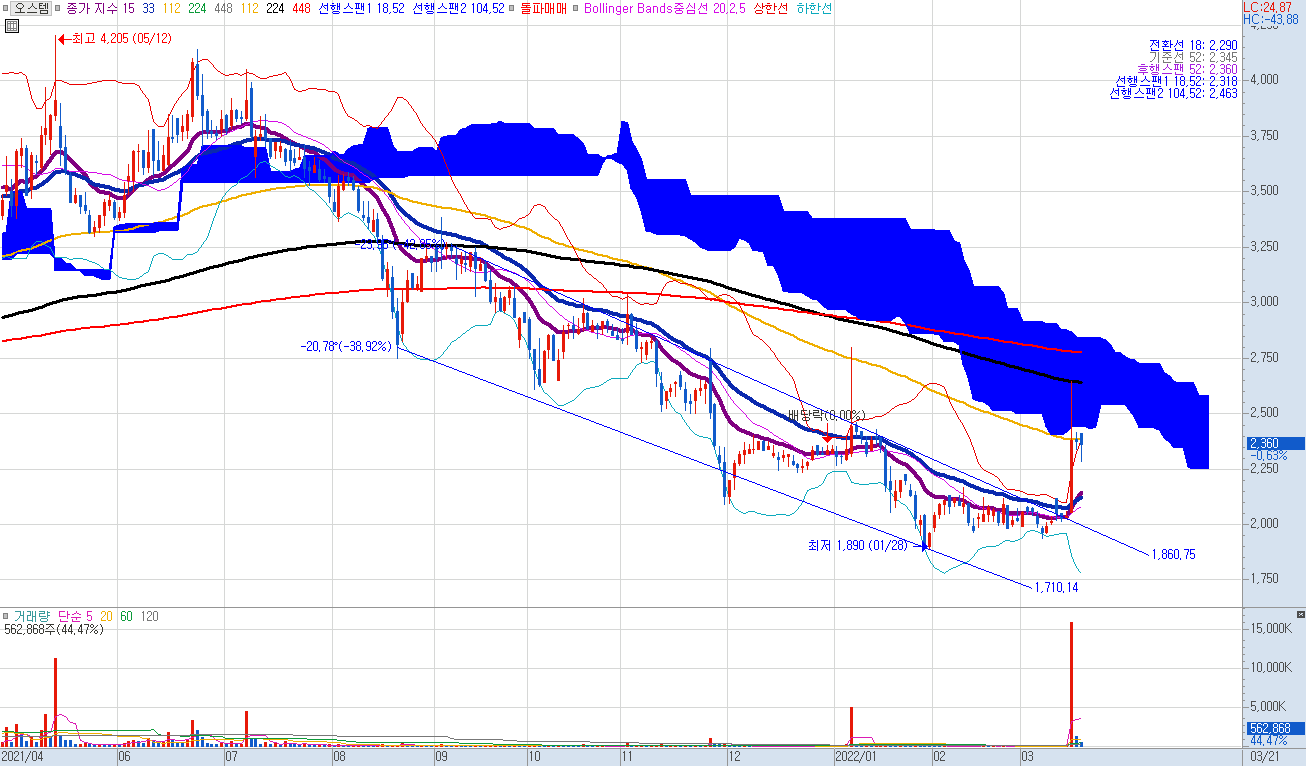Toggle the square marker before Bollinger Bands
1306x766 pixels.
click(x=577, y=8)
